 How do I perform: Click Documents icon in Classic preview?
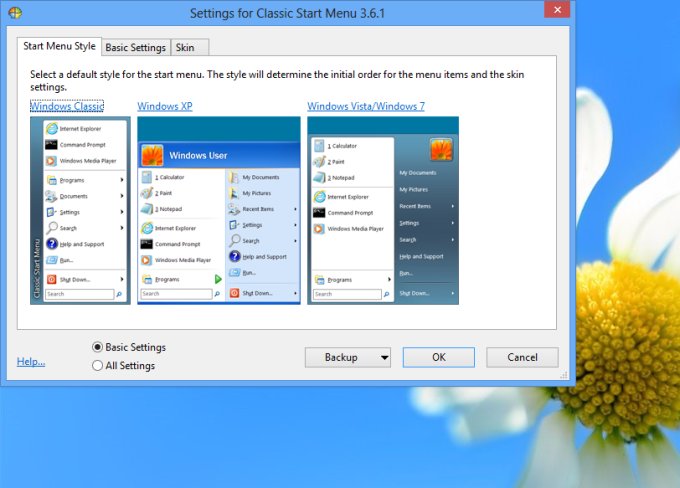pyautogui.click(x=51, y=196)
